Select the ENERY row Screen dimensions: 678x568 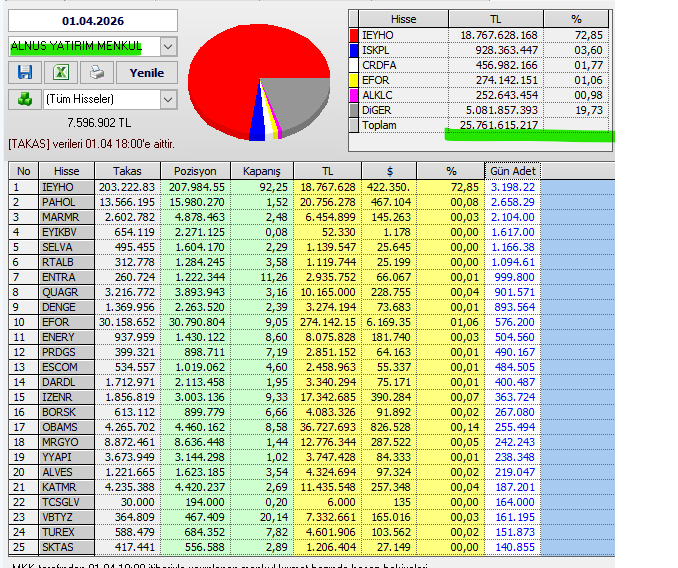coord(311,337)
